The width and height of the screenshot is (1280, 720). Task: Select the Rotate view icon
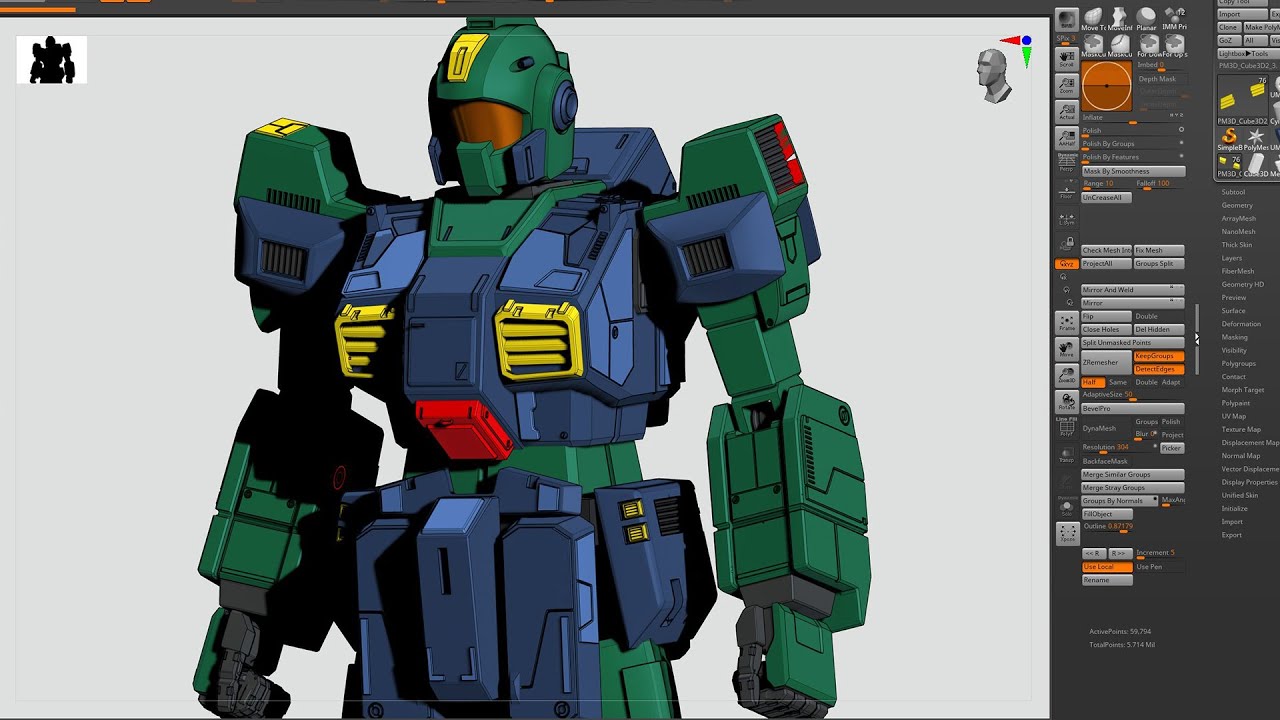1067,402
